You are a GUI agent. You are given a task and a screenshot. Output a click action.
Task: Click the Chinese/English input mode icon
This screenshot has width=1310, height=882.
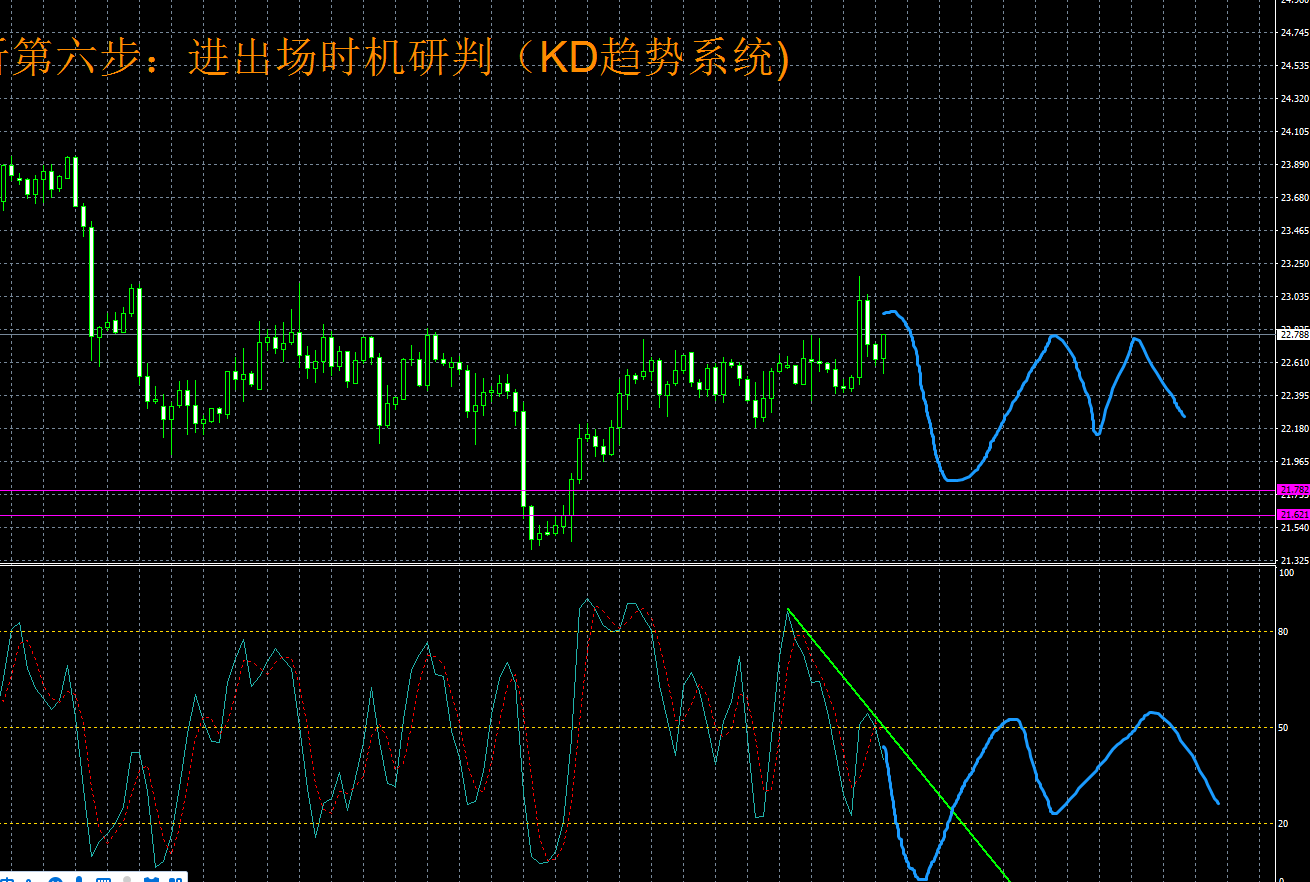pyautogui.click(x=6, y=879)
